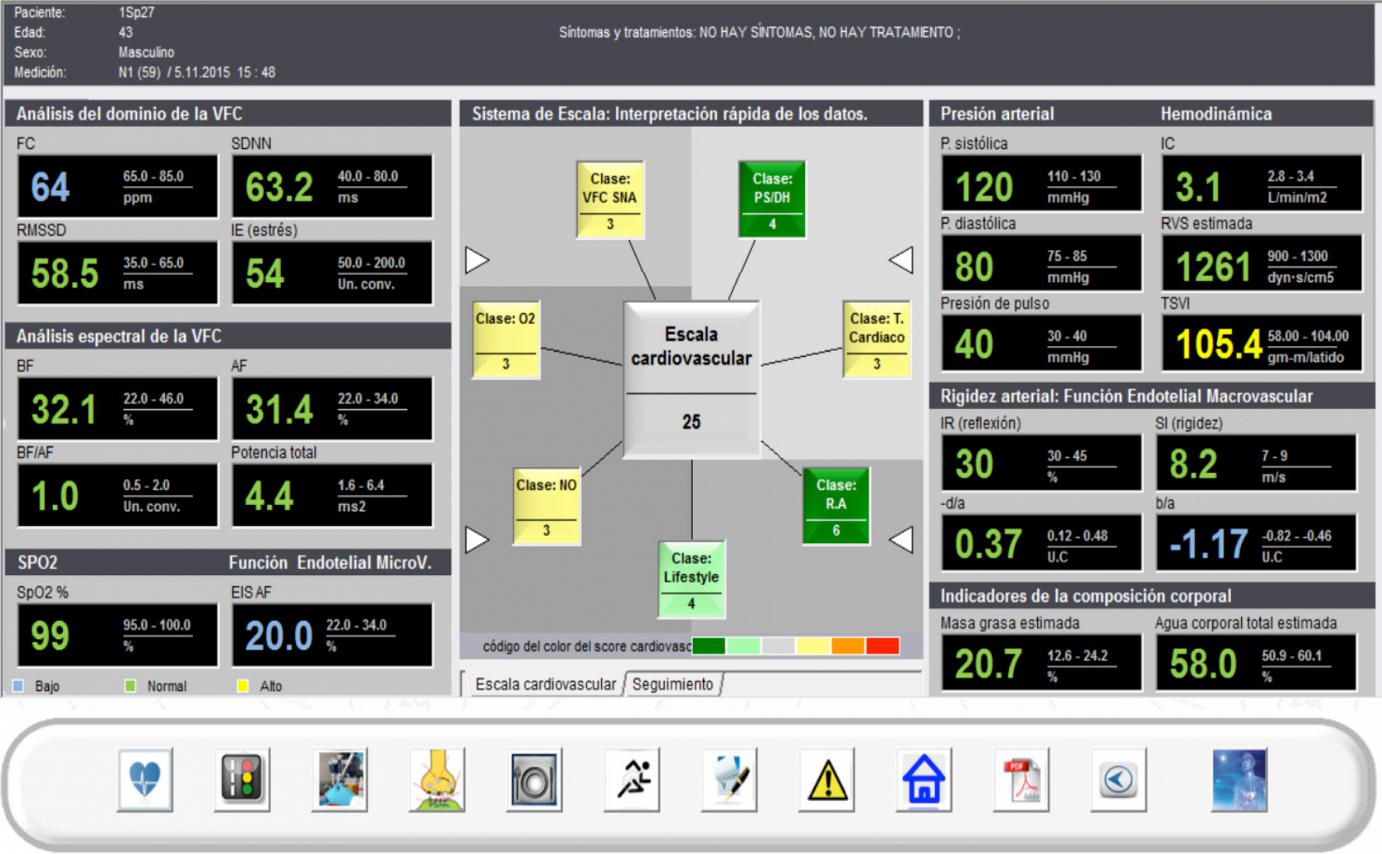Click the human body hologram icon
Viewport: 1382px width, 854px height.
[1239, 780]
